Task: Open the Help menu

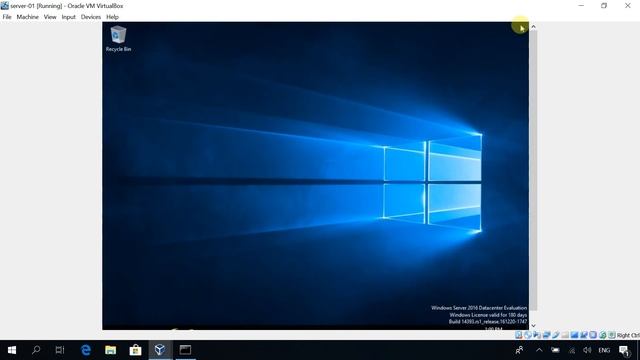Action: click(112, 17)
